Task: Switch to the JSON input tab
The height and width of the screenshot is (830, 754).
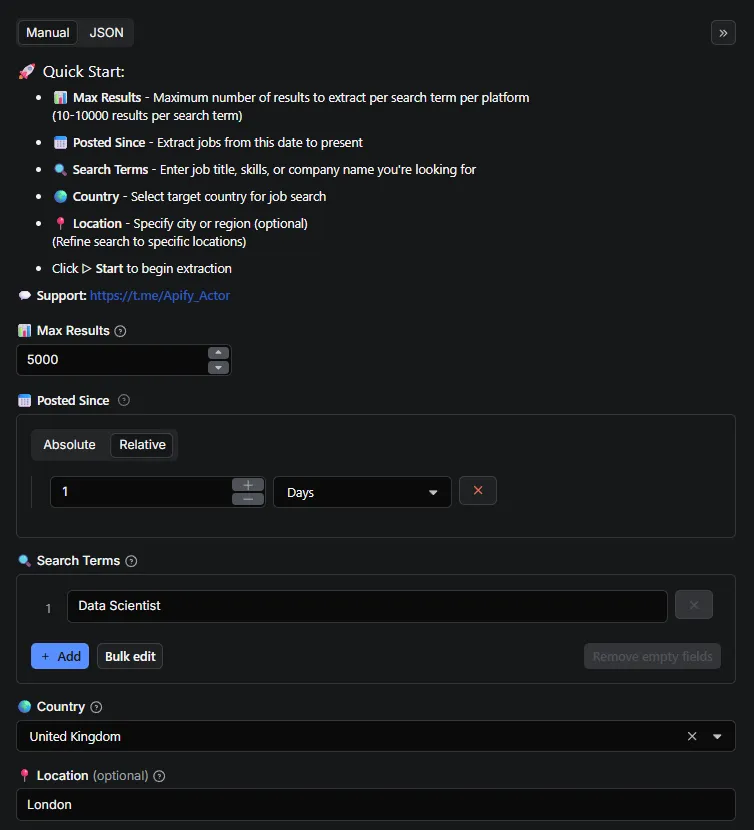Action: coord(107,33)
